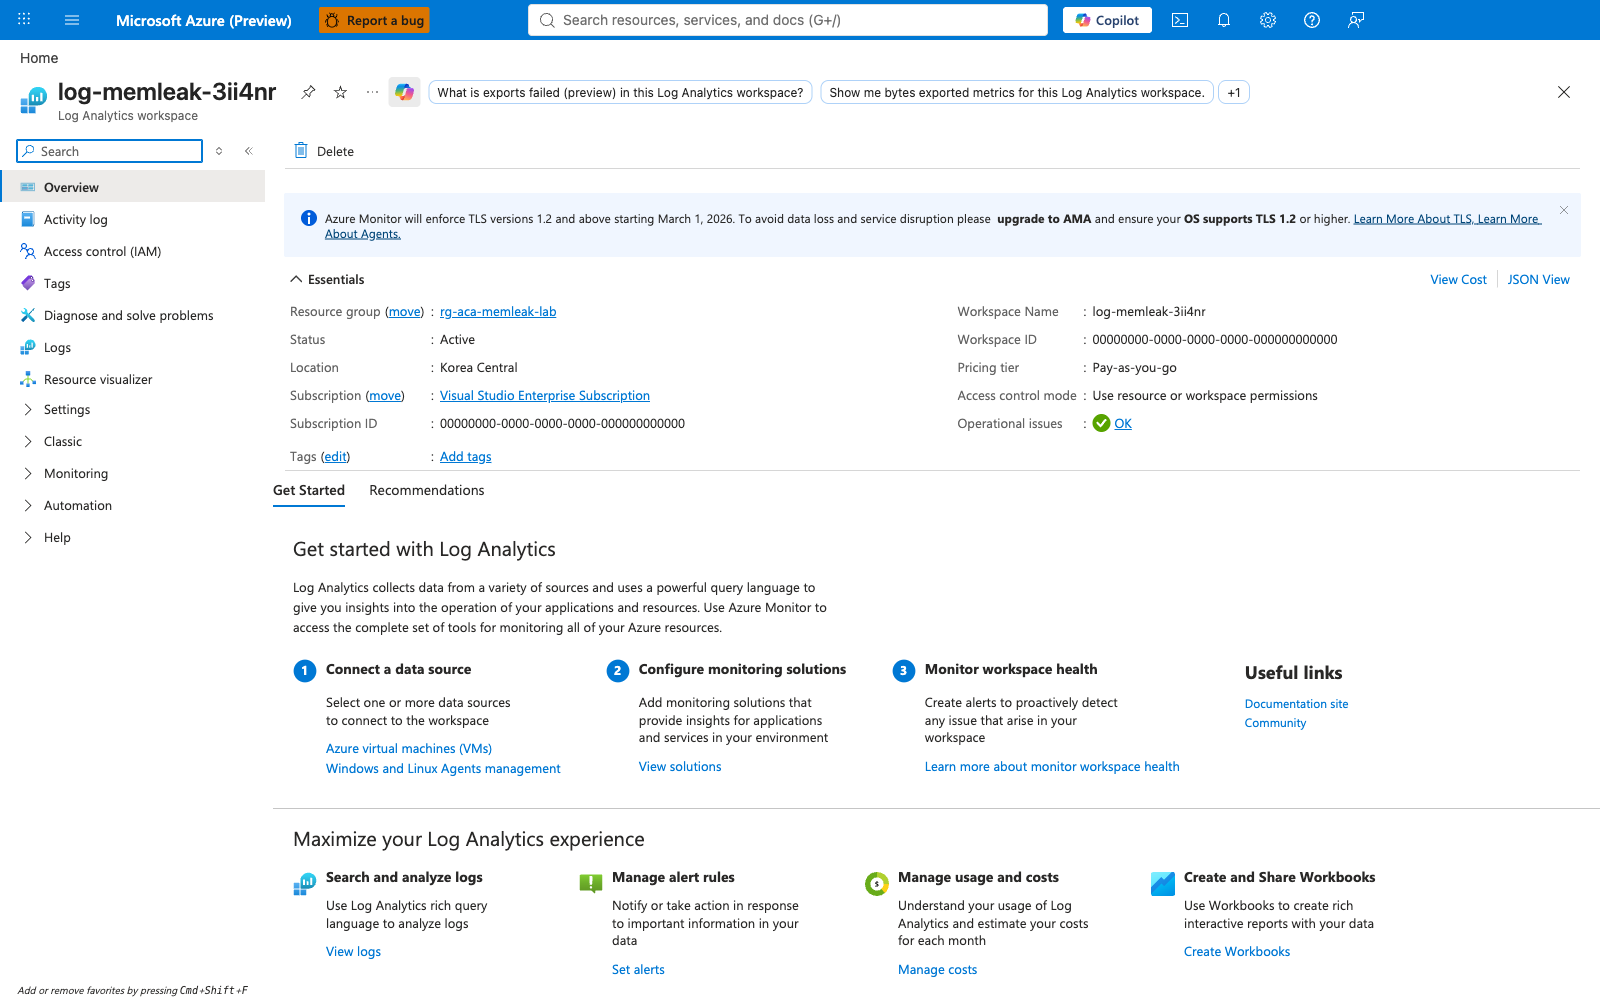The width and height of the screenshot is (1600, 1000).
Task: Ask Copilot to show bytes exported metrics
Action: tap(1017, 92)
